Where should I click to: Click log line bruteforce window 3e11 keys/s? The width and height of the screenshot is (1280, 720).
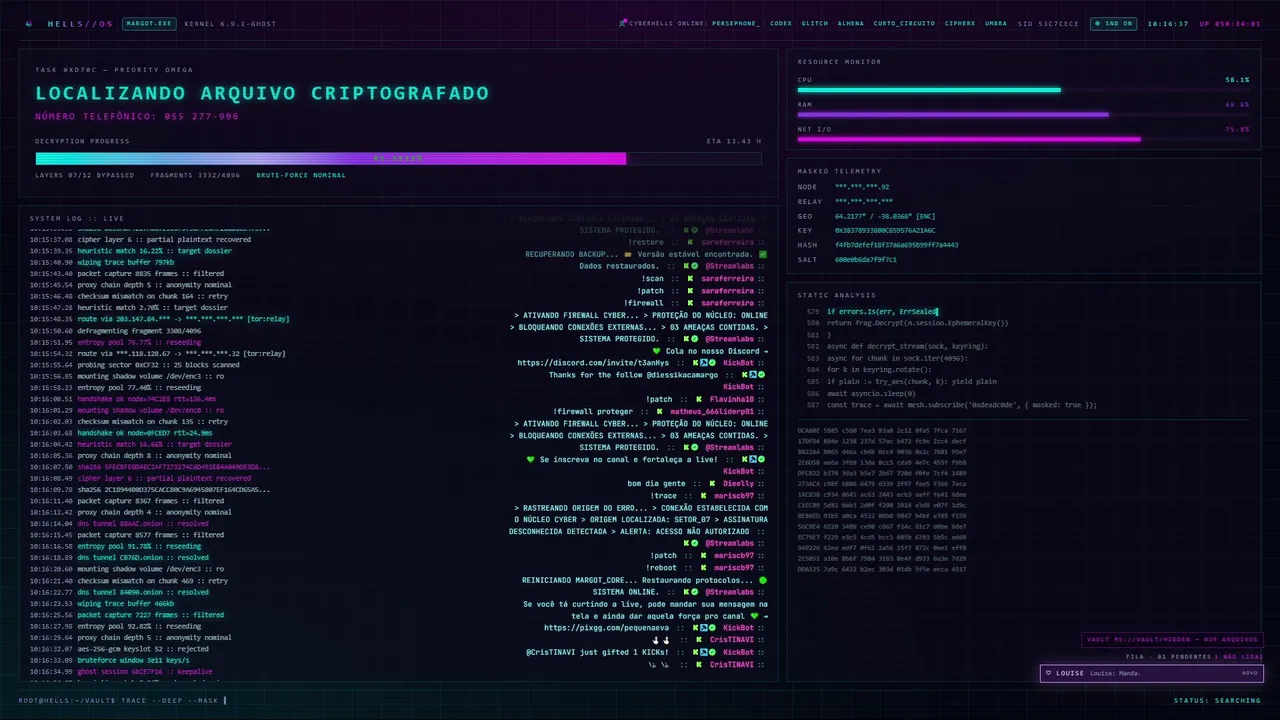click(x=110, y=660)
